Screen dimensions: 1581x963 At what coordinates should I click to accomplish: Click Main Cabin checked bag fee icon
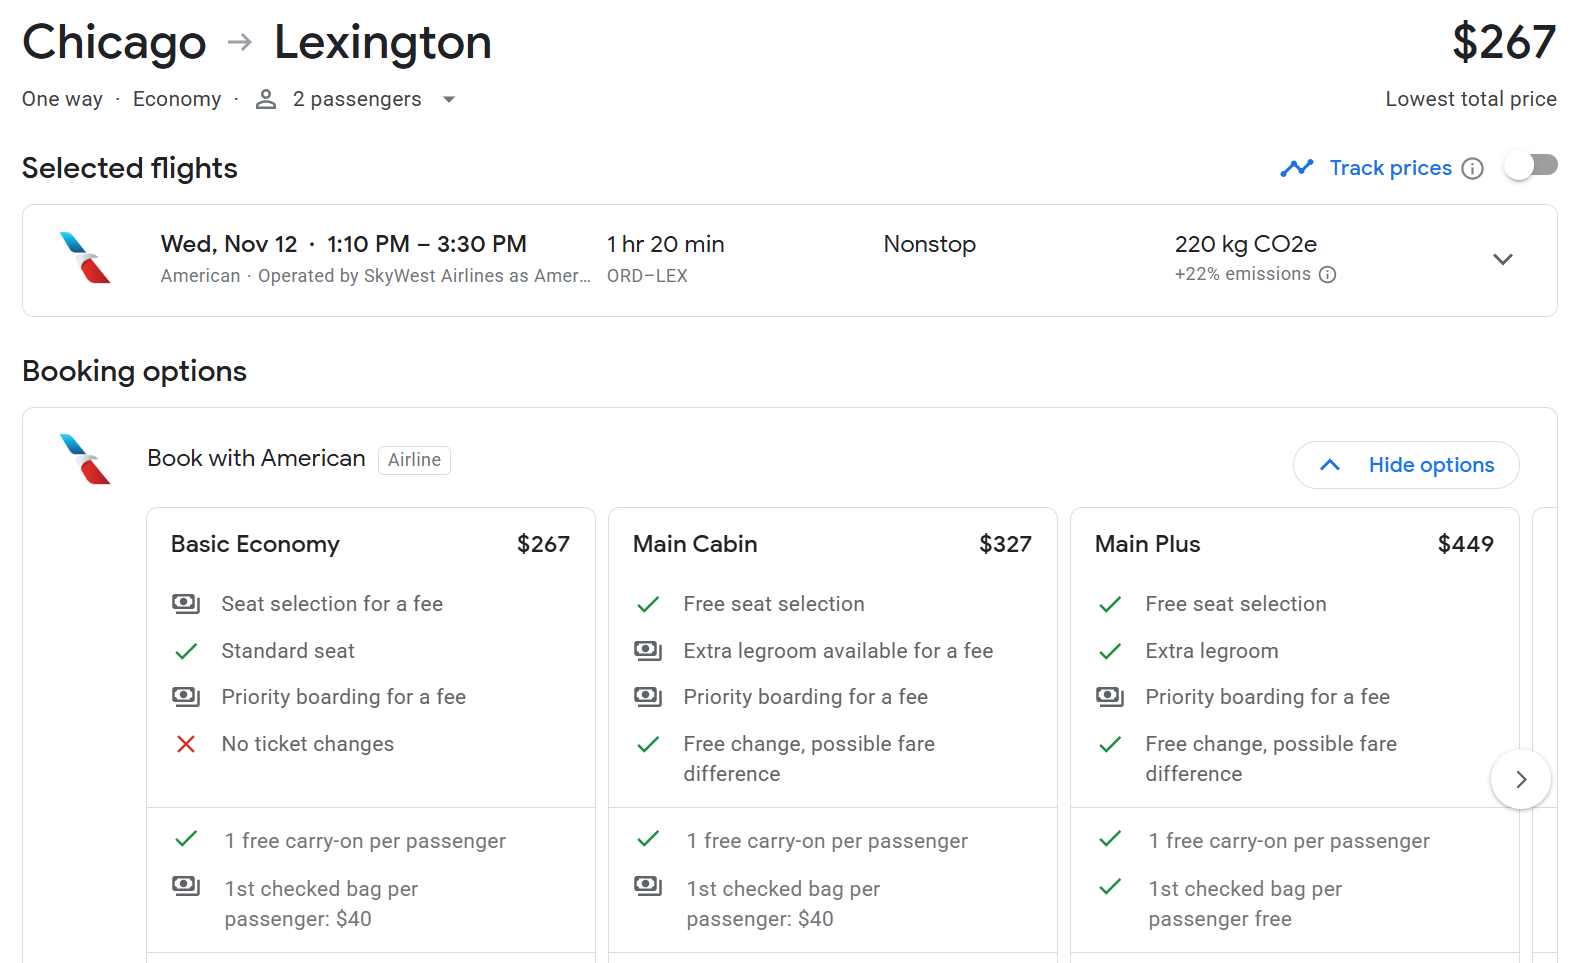[x=648, y=886]
